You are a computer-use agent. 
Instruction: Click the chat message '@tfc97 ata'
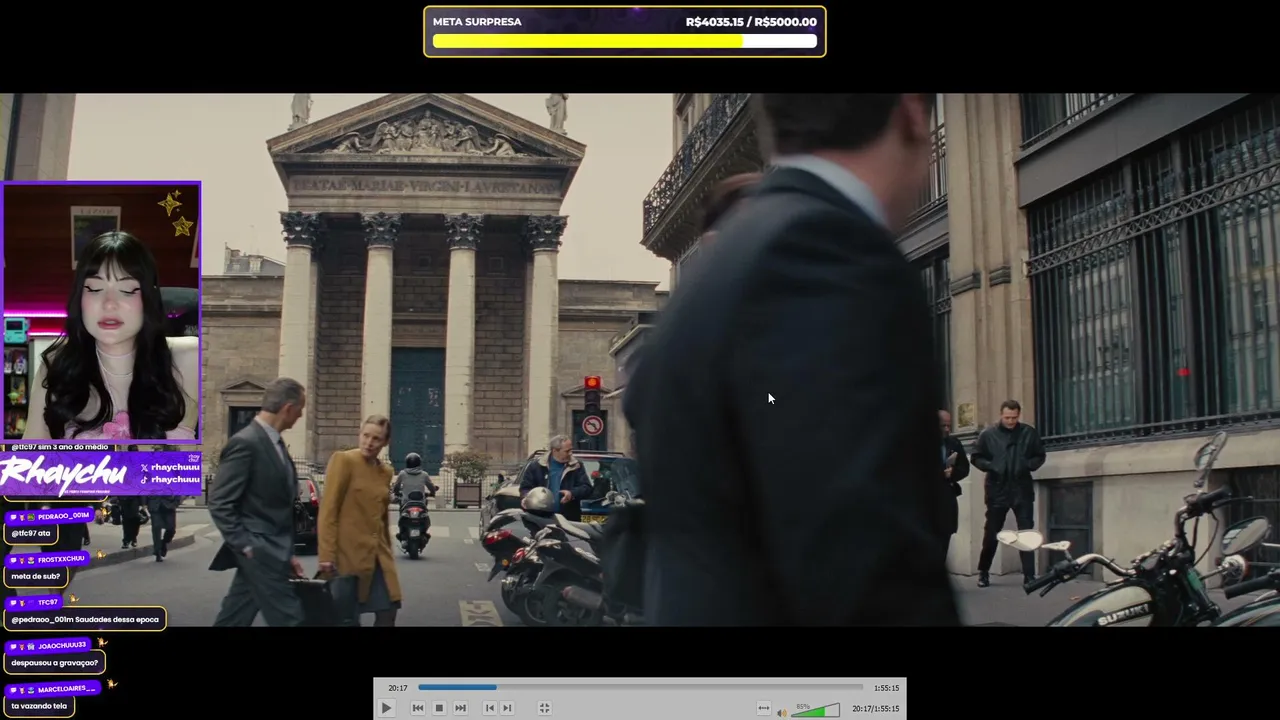(31, 533)
